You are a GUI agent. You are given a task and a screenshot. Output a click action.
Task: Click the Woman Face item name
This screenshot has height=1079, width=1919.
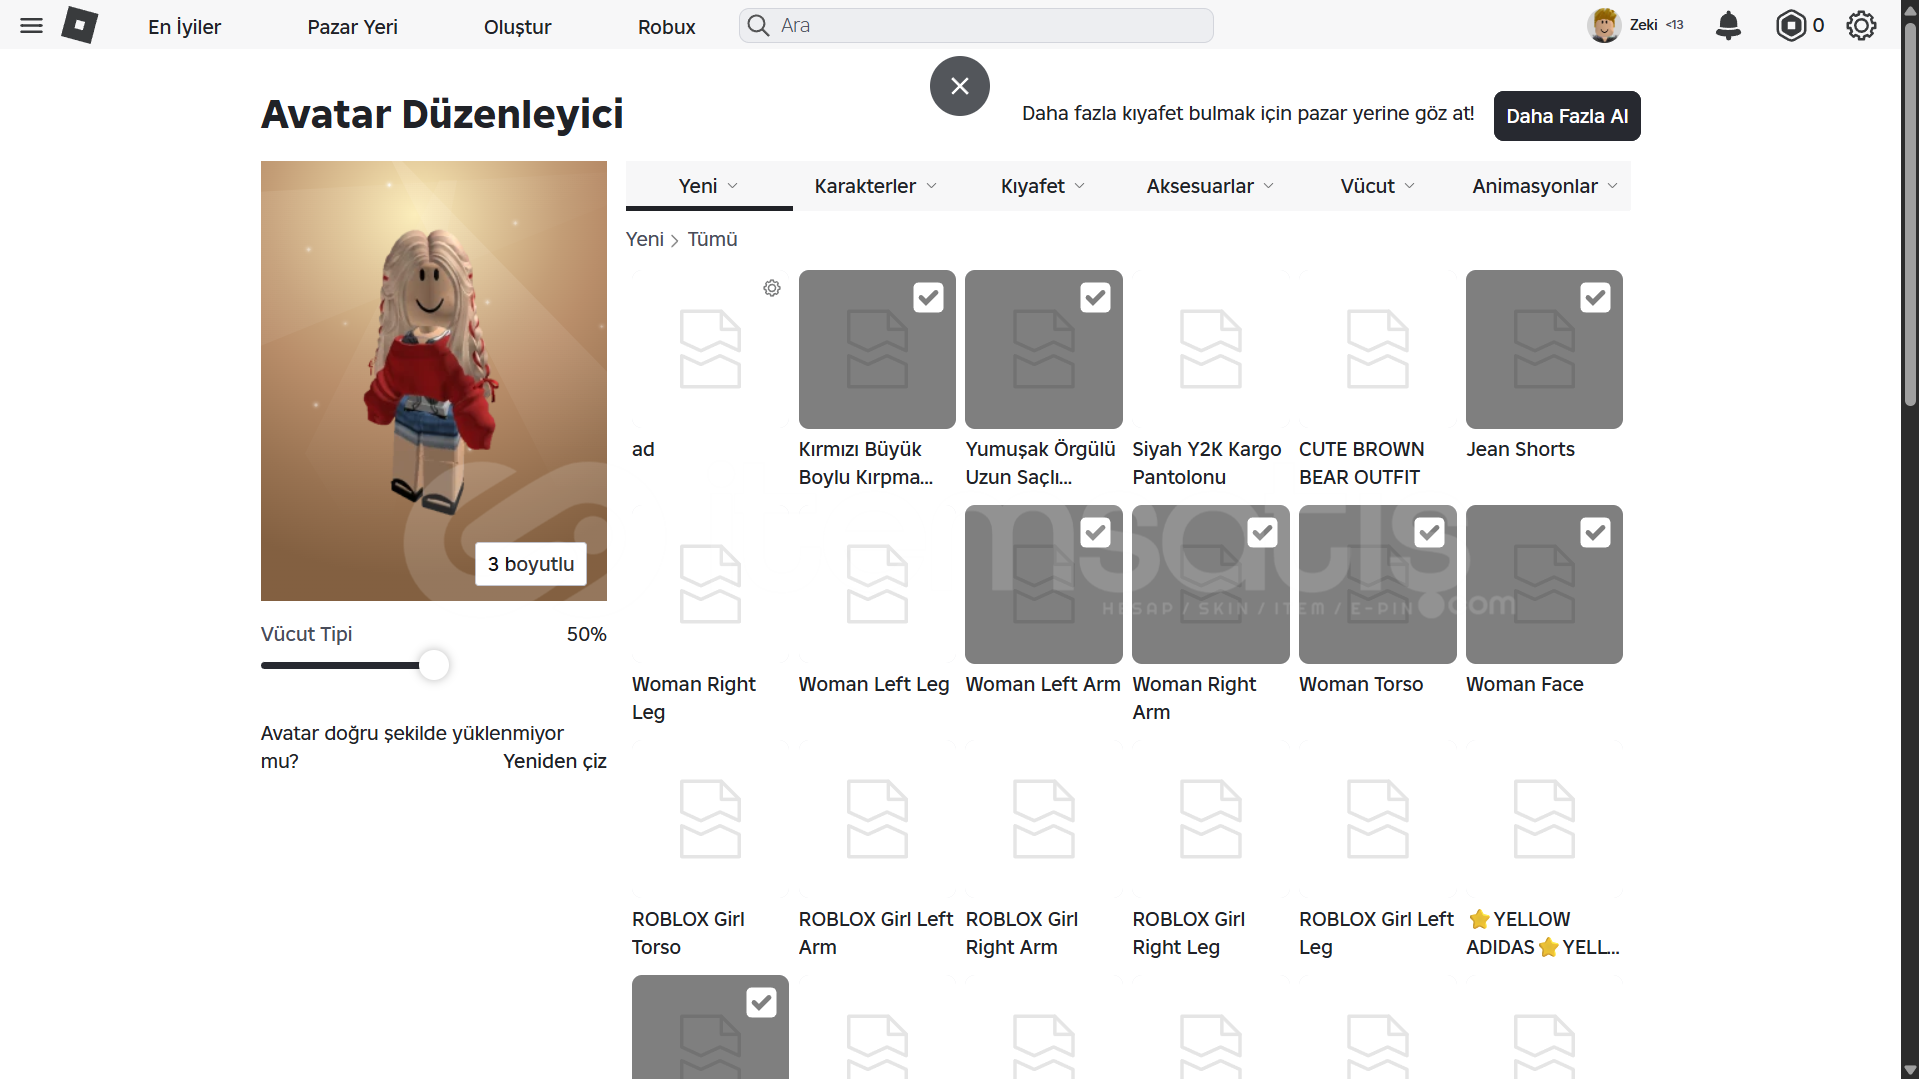[1524, 684]
